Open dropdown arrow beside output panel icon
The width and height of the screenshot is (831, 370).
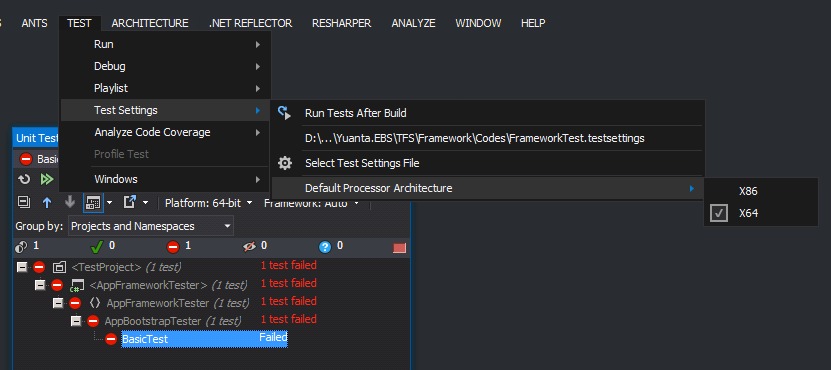point(109,202)
